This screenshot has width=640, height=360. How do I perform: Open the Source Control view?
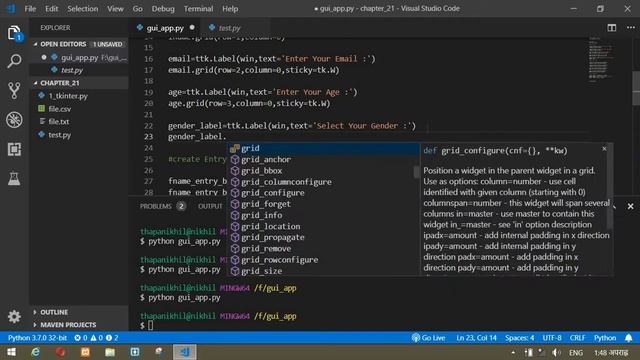tap(14, 91)
